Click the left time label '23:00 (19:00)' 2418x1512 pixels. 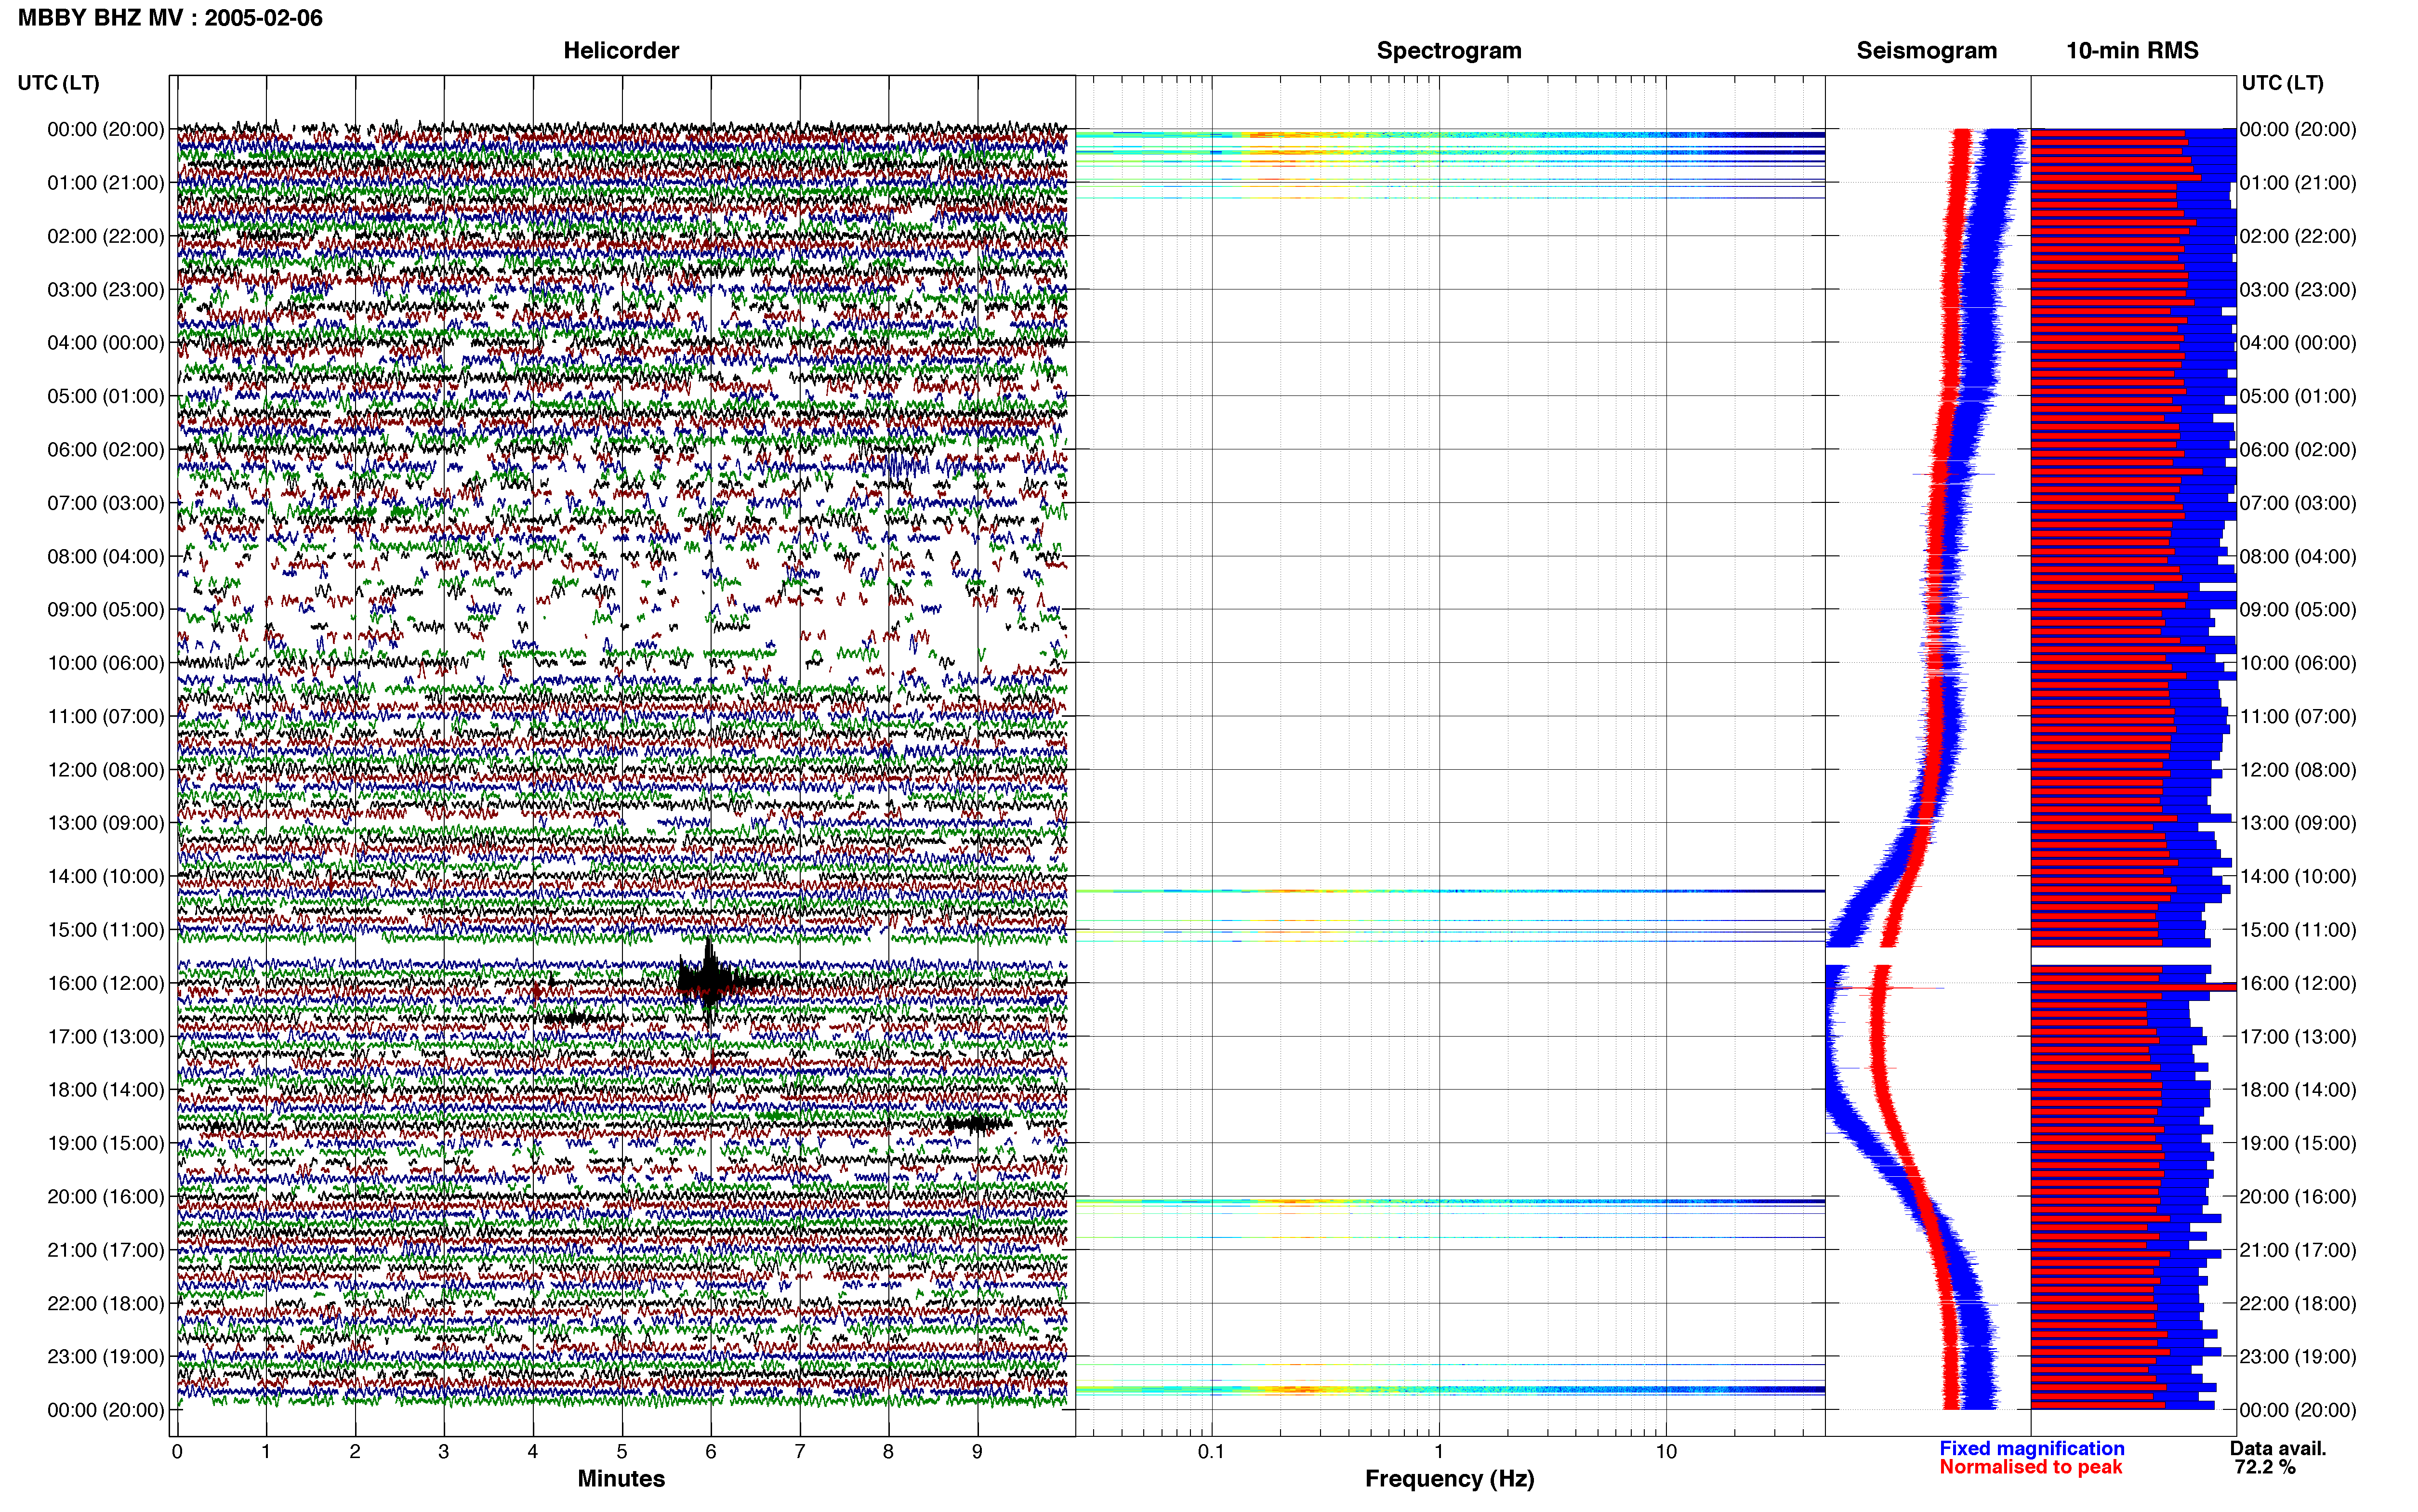tap(105, 1356)
